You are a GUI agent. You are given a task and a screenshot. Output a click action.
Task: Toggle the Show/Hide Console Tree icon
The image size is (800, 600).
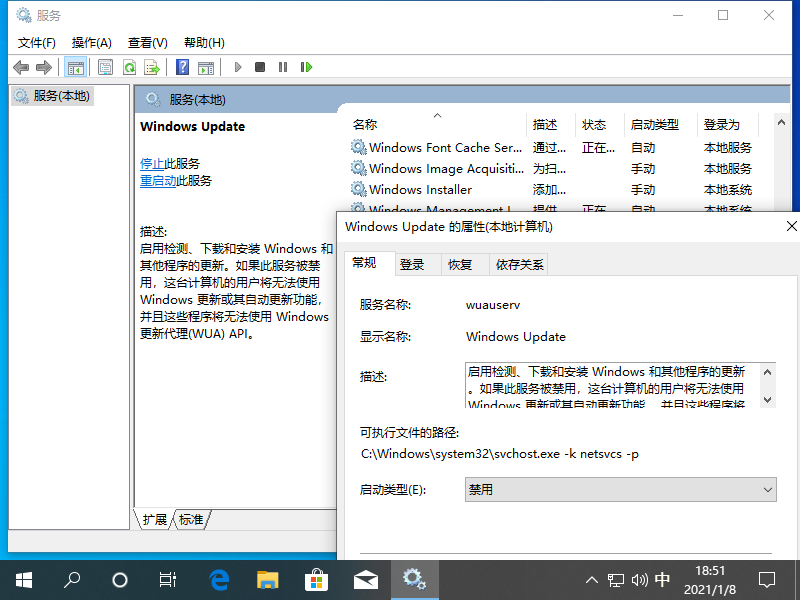(75, 67)
